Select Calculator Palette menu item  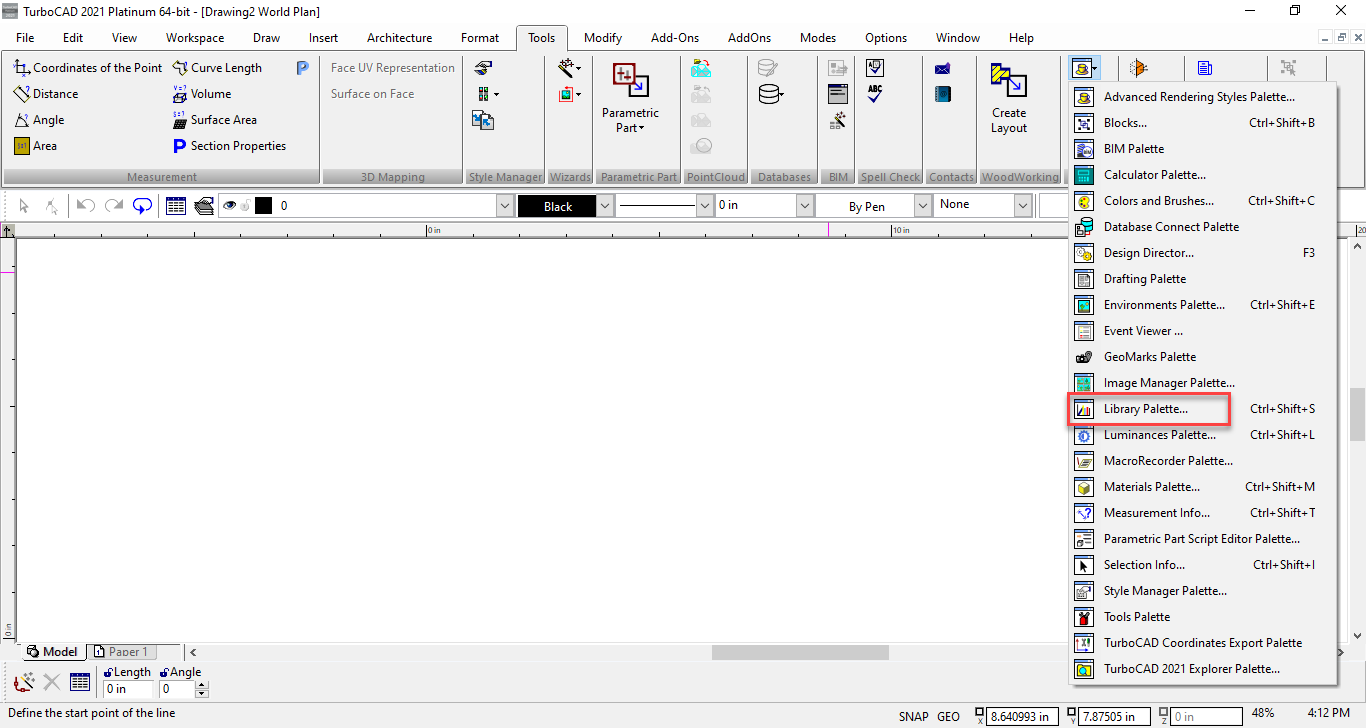click(1201, 175)
